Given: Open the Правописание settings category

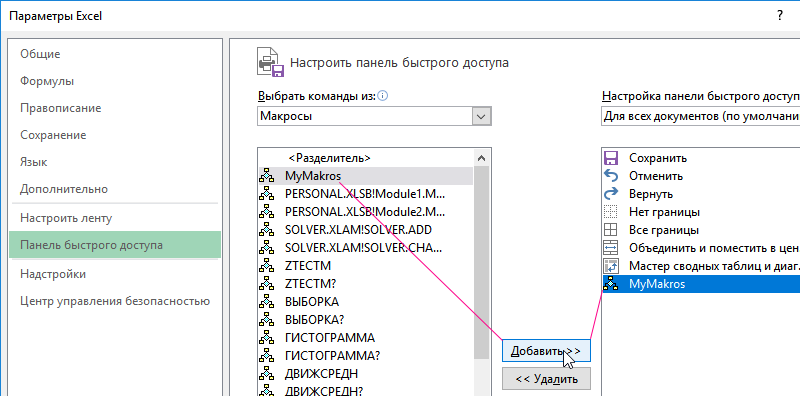Looking at the screenshot, I should click(x=61, y=108).
